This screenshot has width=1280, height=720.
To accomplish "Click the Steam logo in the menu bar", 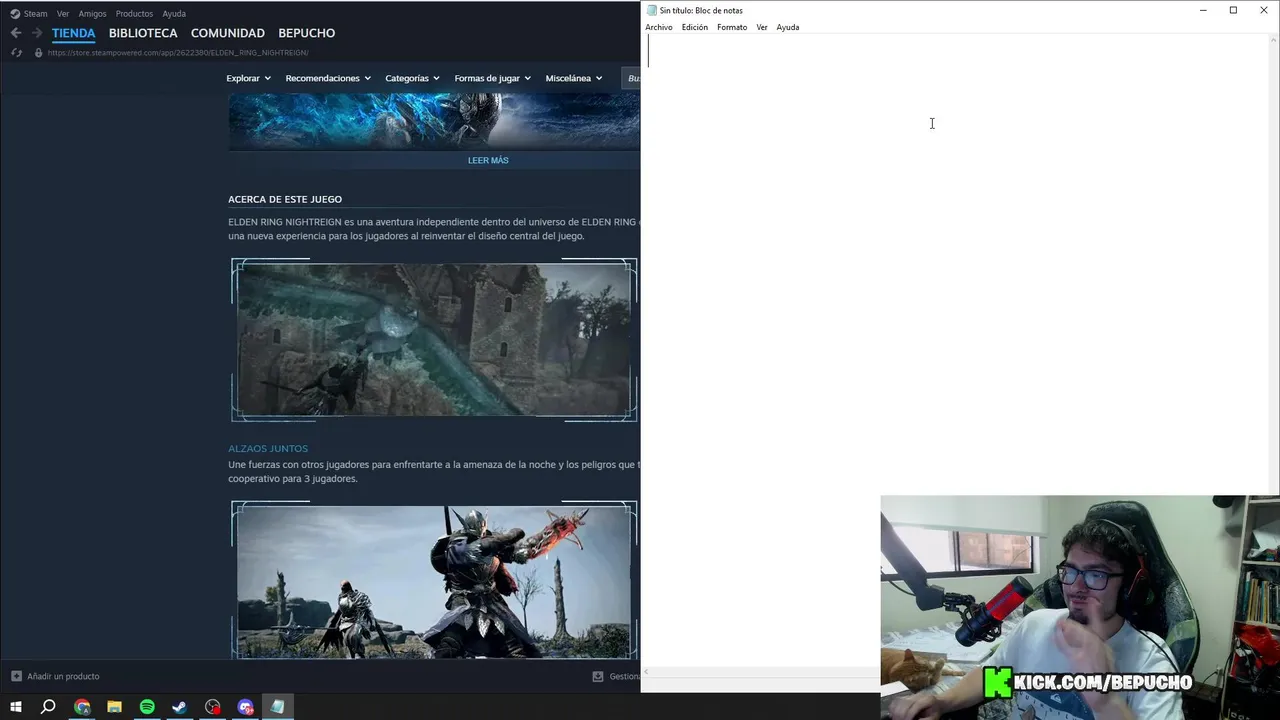I will 15,14.
